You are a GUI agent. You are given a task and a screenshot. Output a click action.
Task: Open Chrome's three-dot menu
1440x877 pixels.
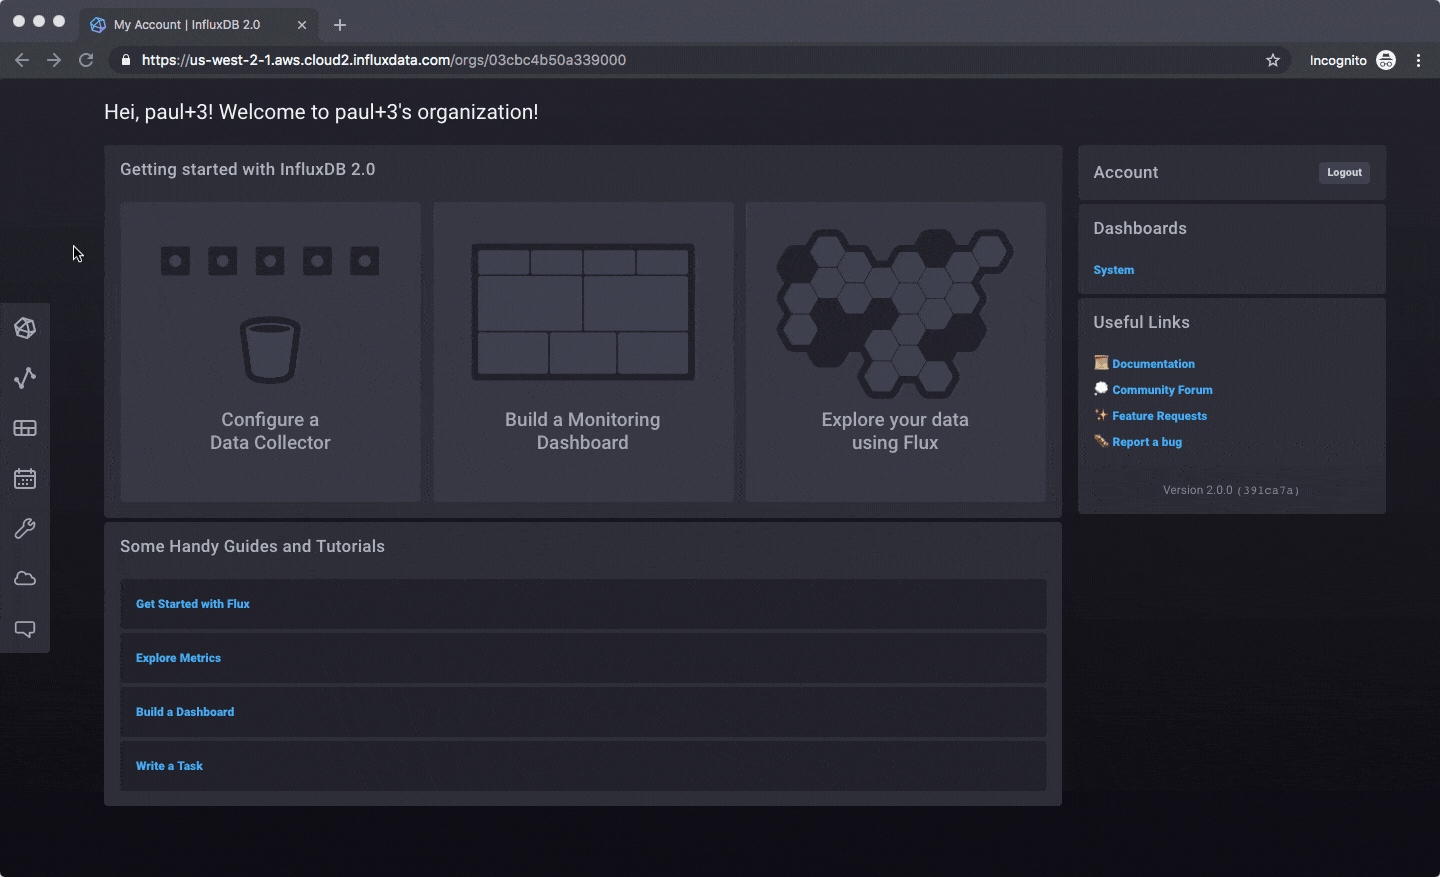(1419, 60)
